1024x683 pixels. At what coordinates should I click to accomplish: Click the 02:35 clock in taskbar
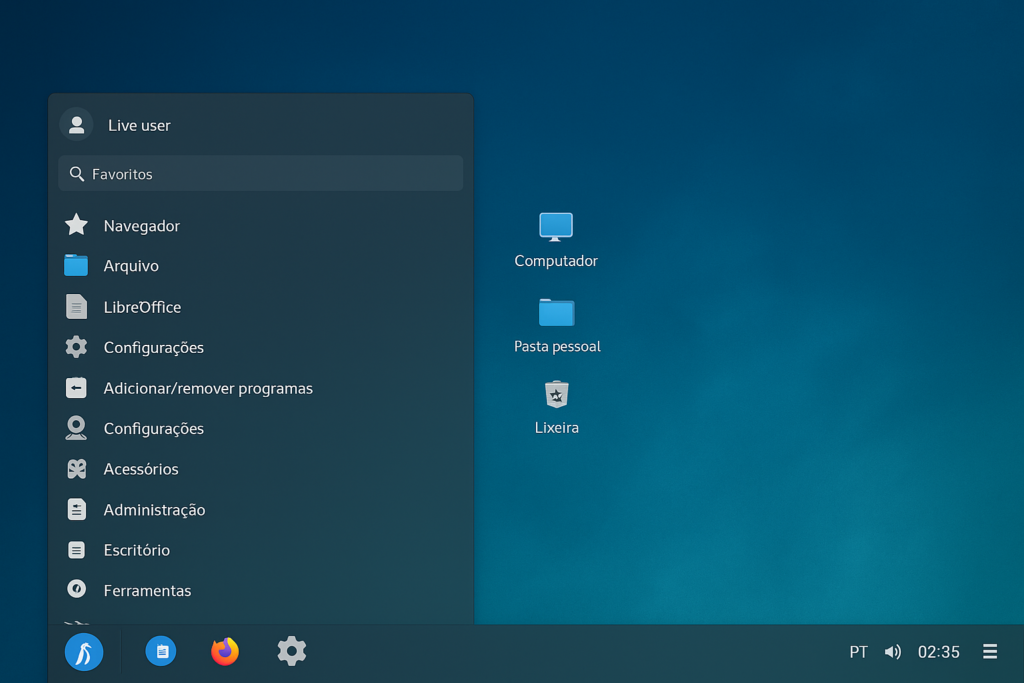tap(938, 652)
